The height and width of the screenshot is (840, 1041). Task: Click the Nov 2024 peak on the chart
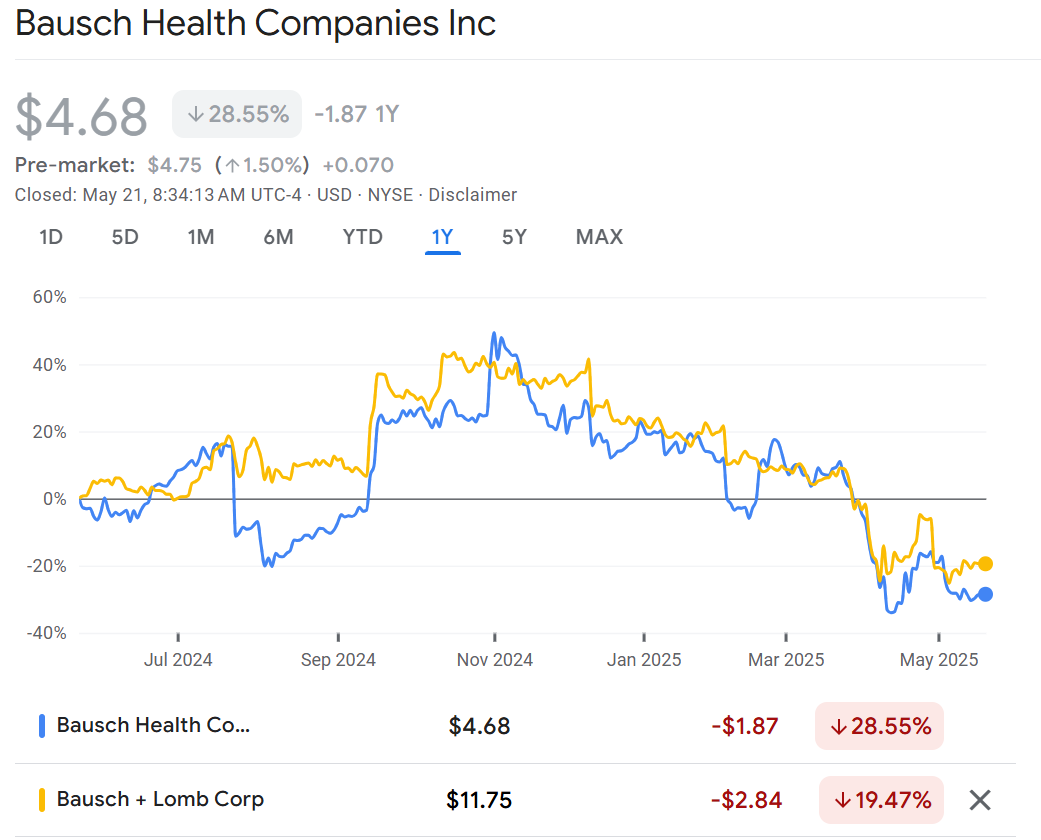494,334
